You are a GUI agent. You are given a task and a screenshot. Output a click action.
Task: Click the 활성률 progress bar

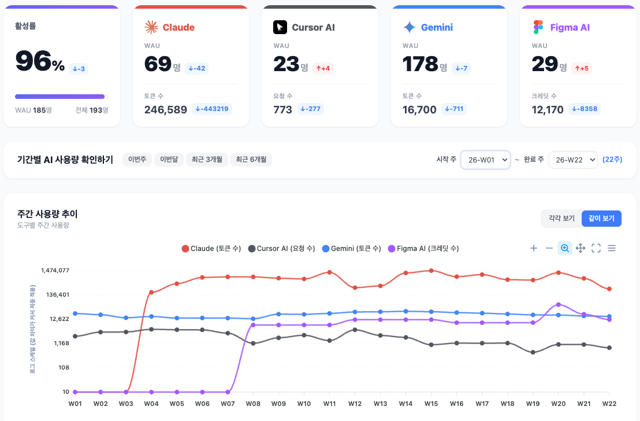(x=61, y=97)
